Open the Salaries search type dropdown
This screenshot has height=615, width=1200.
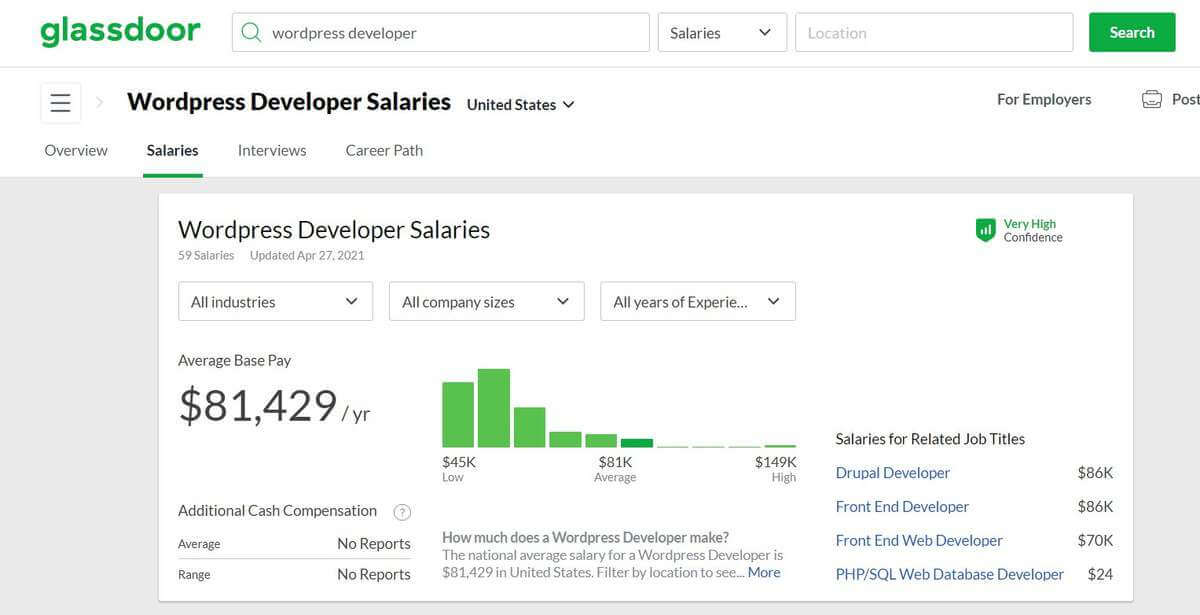[x=722, y=32]
